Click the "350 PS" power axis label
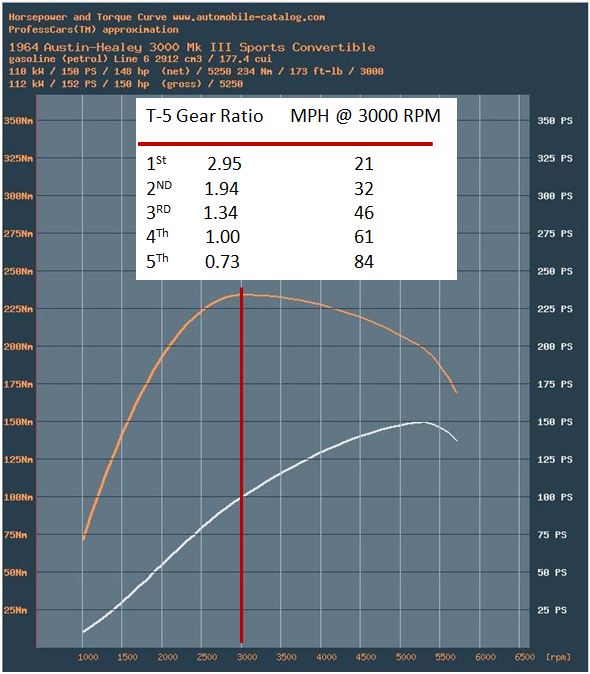This screenshot has width=590, height=674. (x=555, y=121)
